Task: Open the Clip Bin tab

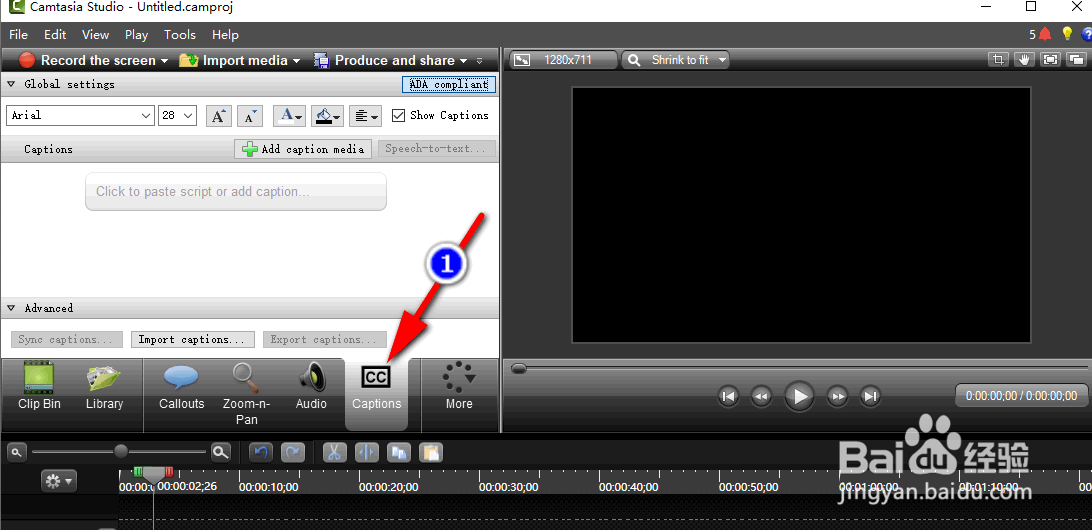Action: (39, 385)
